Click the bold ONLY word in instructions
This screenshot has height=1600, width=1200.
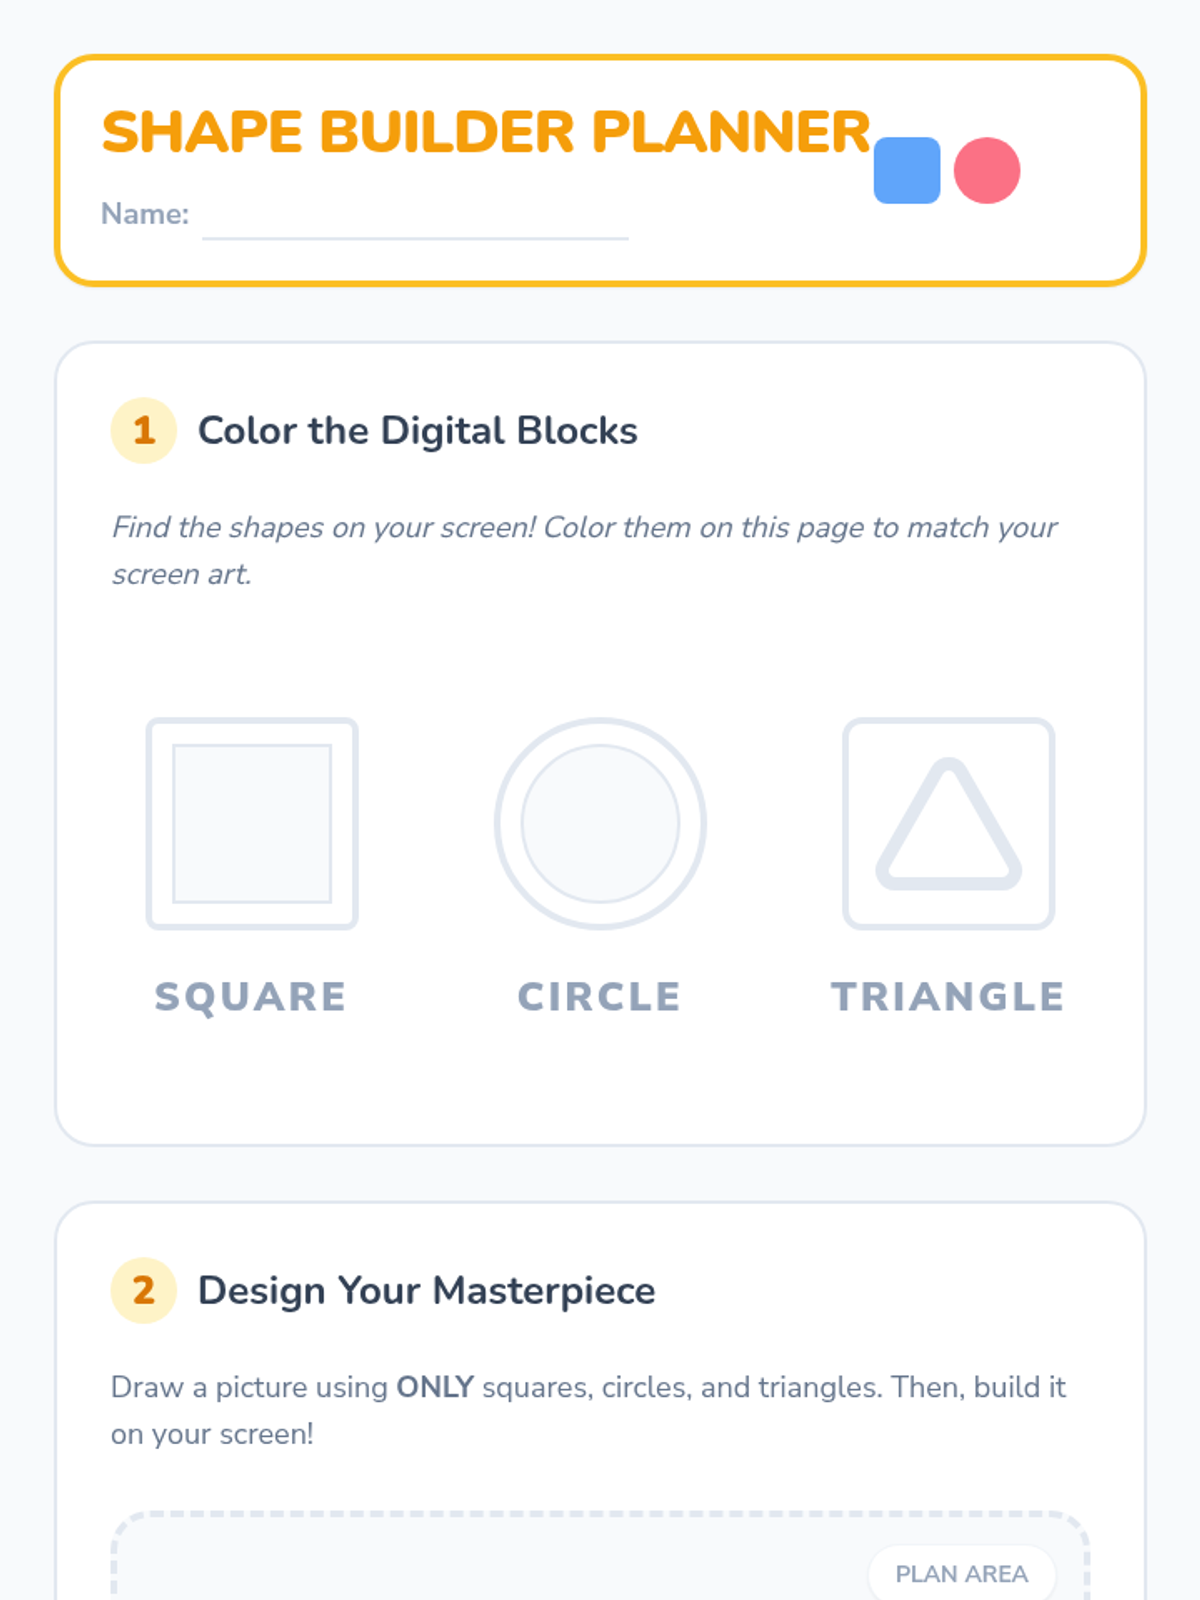pos(435,1387)
